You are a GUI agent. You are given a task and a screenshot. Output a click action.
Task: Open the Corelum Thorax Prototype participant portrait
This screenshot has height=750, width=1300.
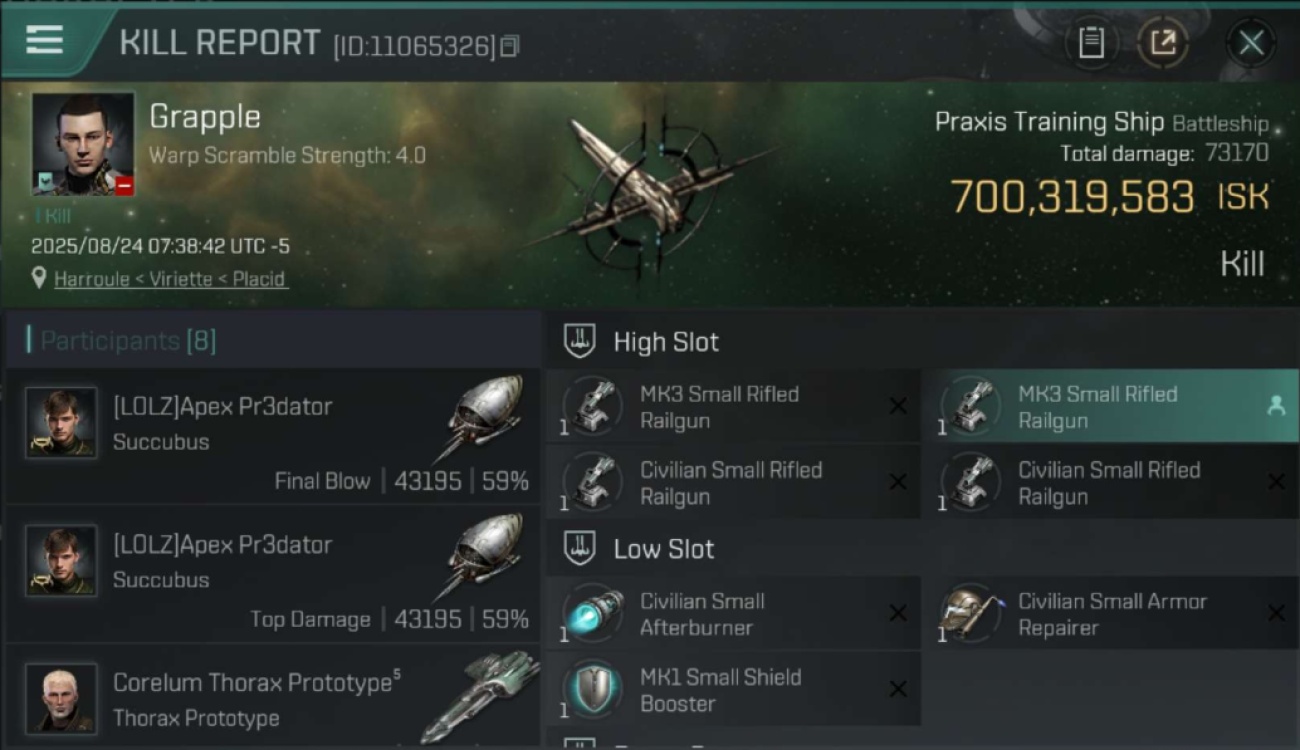tap(61, 697)
